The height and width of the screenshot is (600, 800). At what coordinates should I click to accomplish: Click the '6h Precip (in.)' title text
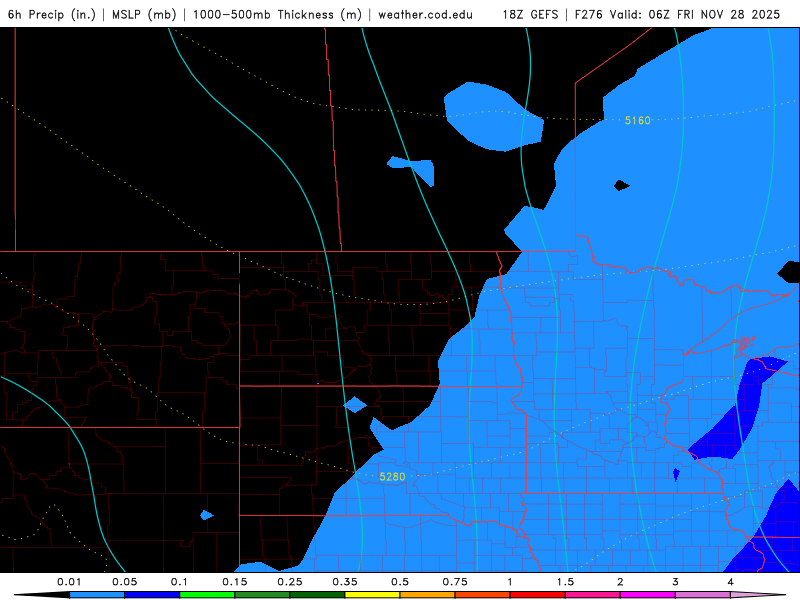(x=52, y=14)
